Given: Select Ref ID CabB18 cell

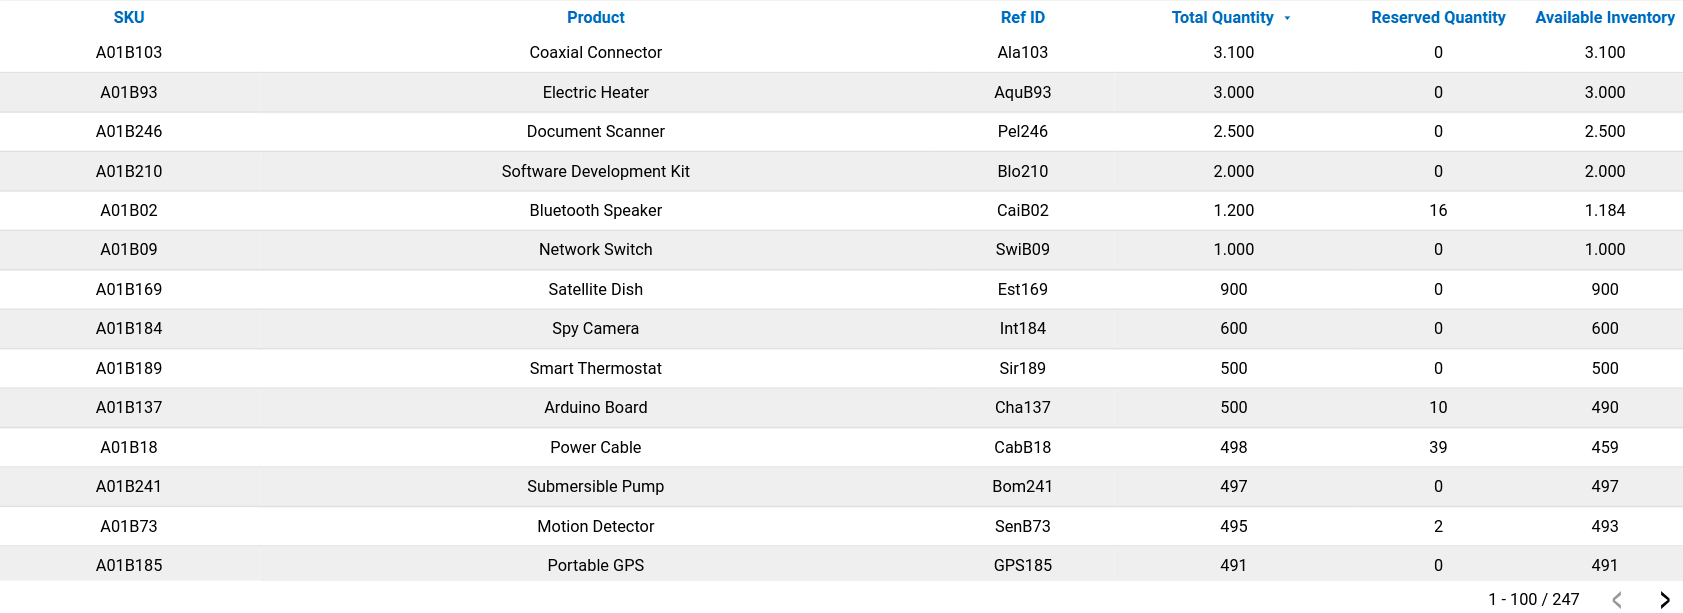Looking at the screenshot, I should tap(1022, 447).
